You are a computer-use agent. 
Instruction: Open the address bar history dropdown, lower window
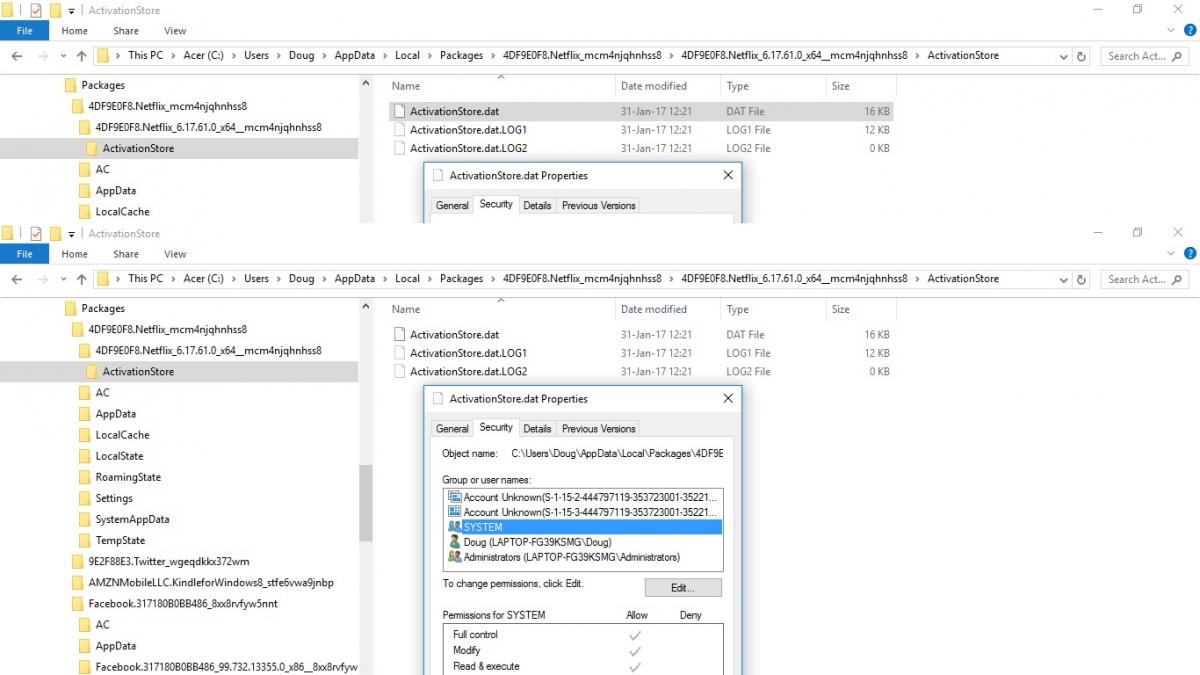[1063, 280]
